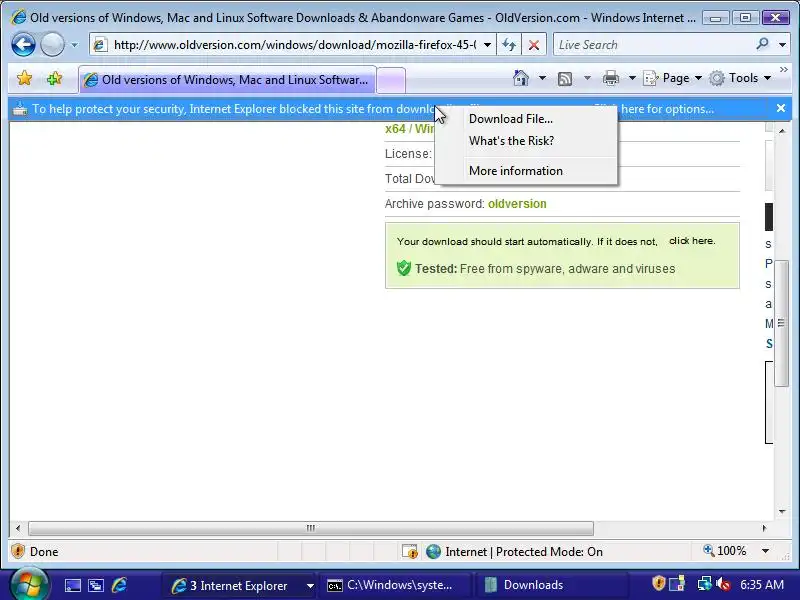Click the 100% zoom level button
800x600 pixels.
point(724,551)
